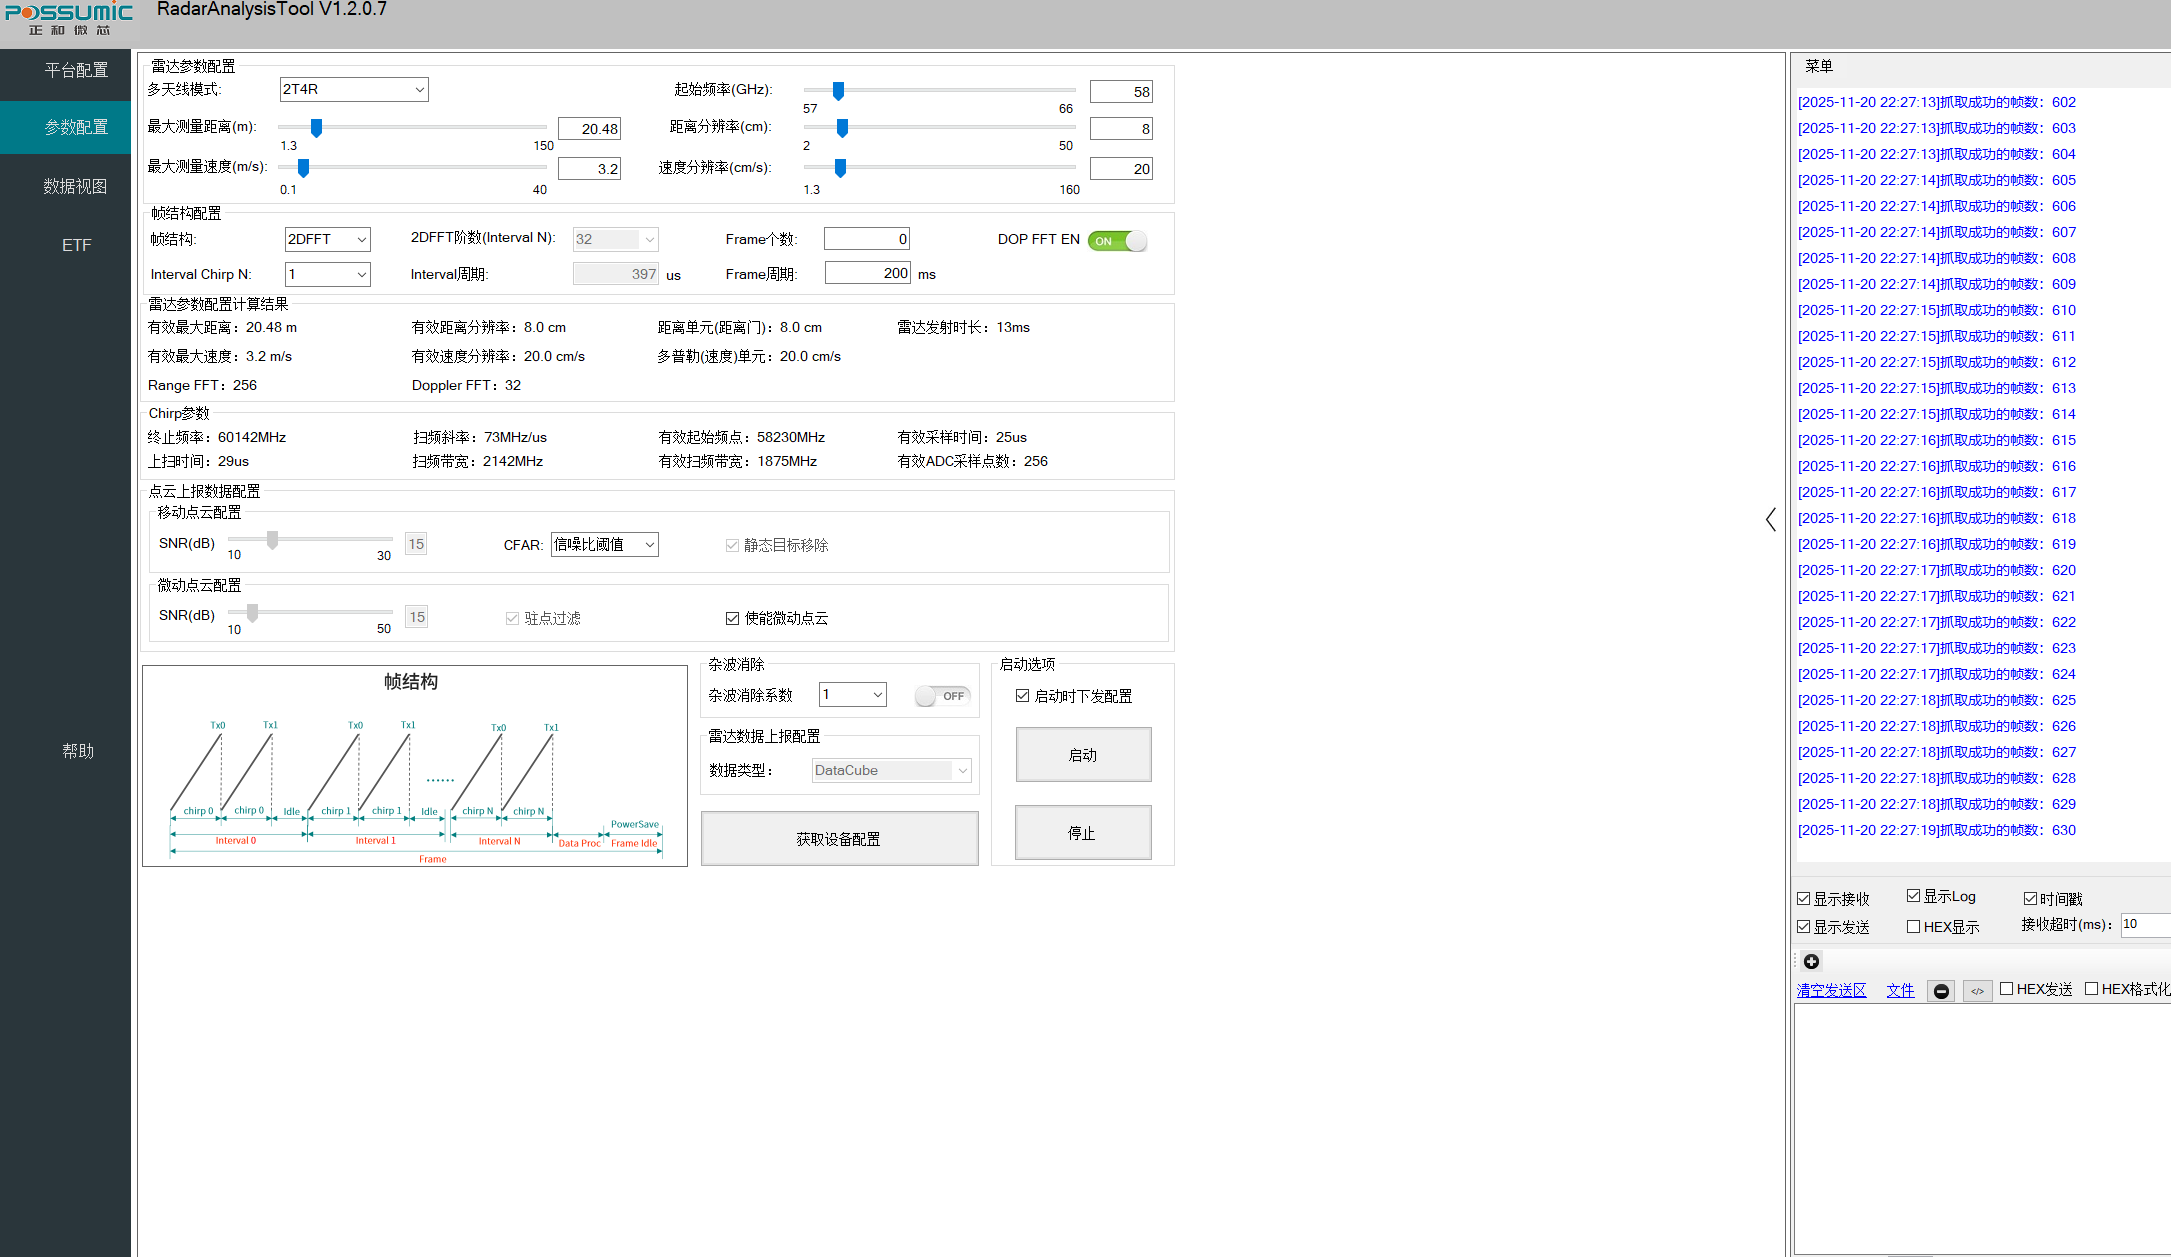This screenshot has width=2171, height=1257.
Task: Turn on the 杂波消除 OFF switch
Action: [942, 696]
